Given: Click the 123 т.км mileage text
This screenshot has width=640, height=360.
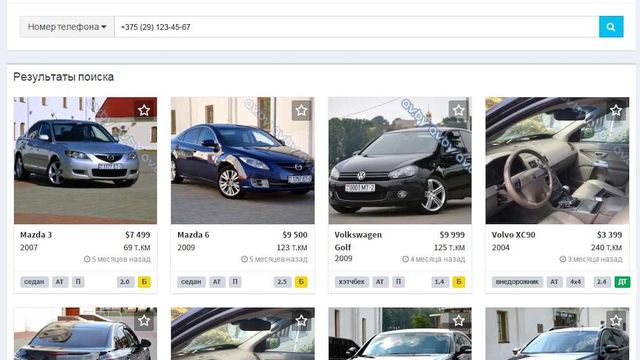Looking at the screenshot, I should tap(292, 247).
